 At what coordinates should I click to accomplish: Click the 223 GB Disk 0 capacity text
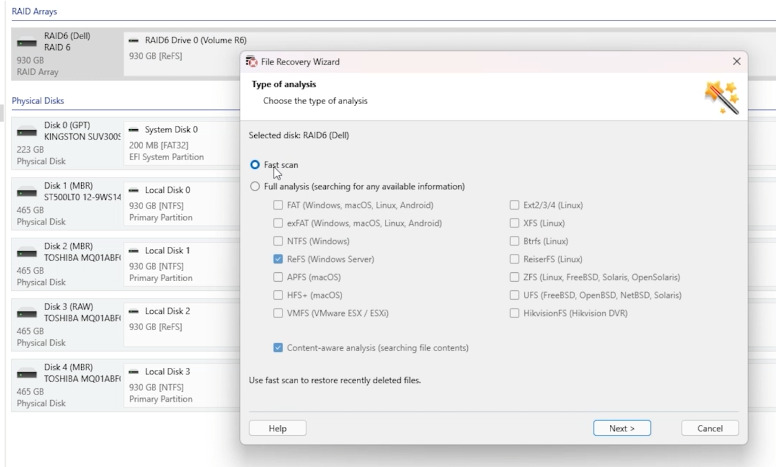(30, 149)
